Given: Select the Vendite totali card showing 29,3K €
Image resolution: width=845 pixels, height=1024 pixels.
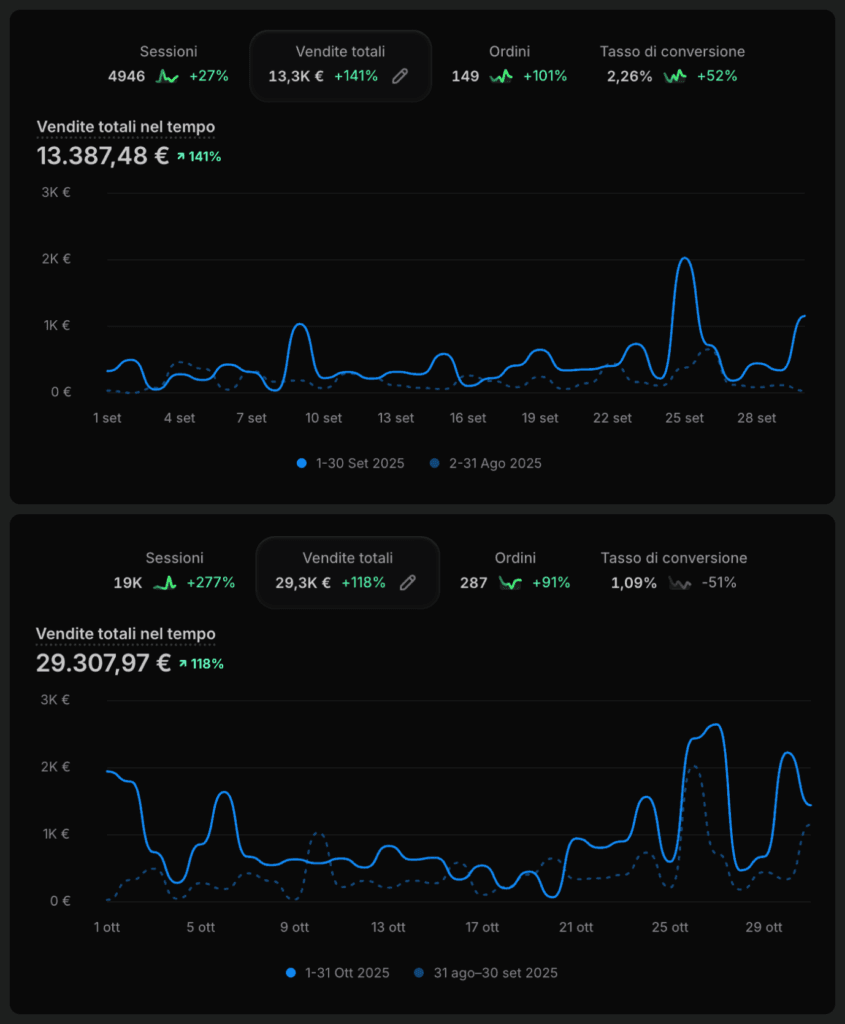Looking at the screenshot, I should [347, 572].
